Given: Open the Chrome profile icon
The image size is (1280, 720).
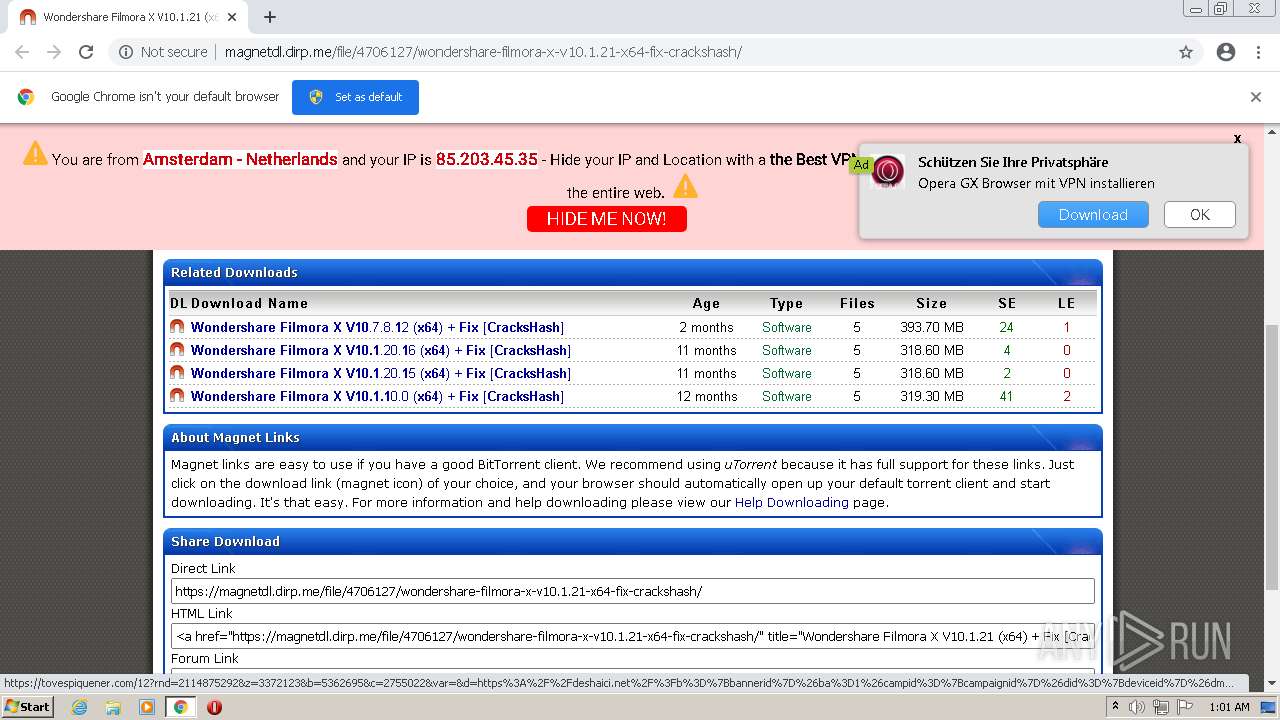Looking at the screenshot, I should 1226,52.
